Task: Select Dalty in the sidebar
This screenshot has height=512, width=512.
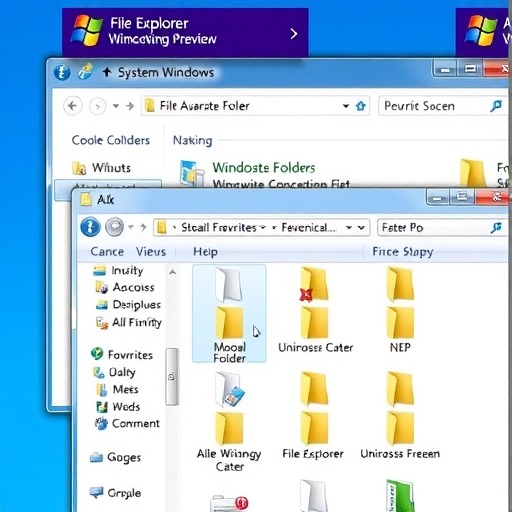Action: (114, 372)
